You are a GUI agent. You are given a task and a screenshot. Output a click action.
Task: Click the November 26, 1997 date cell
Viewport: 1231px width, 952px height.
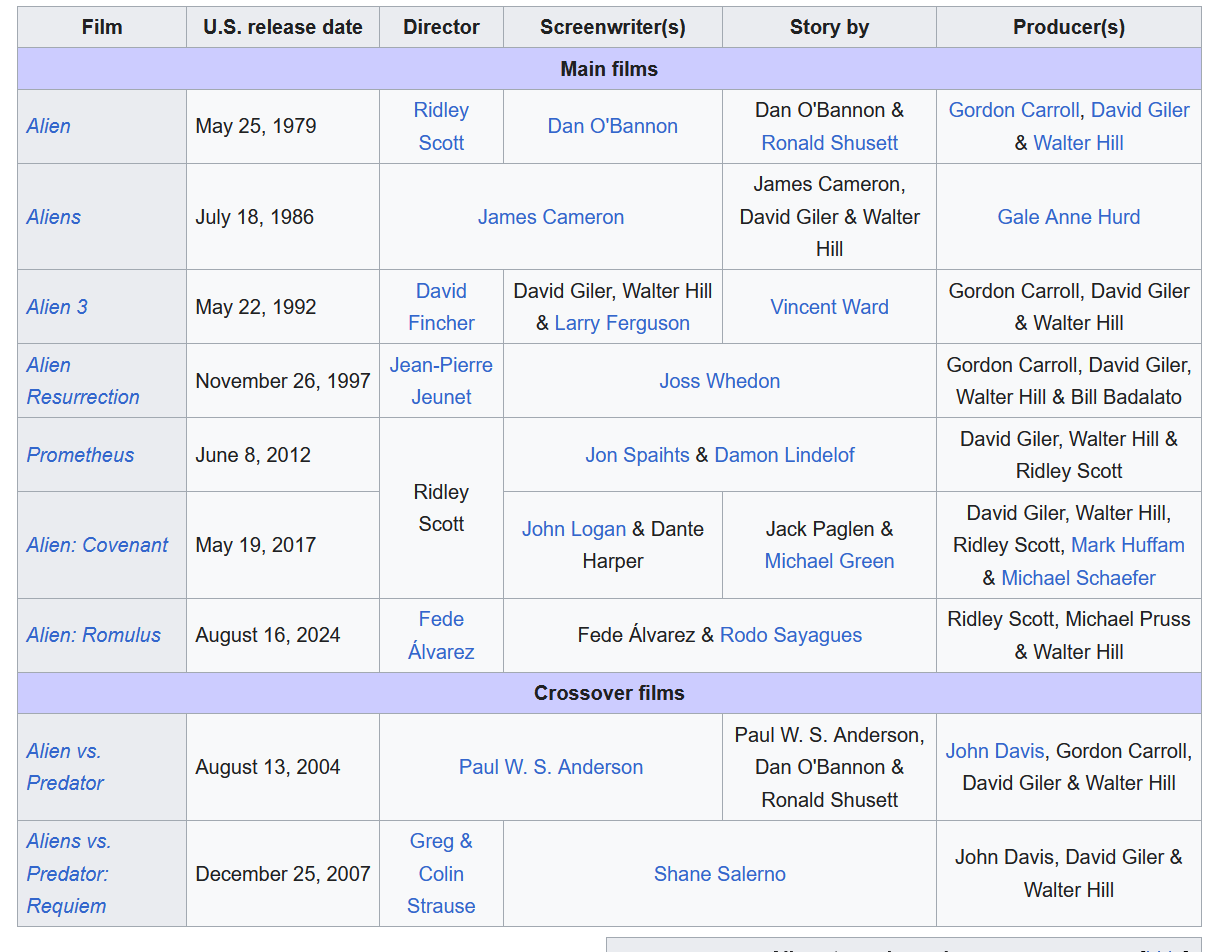pyautogui.click(x=283, y=381)
